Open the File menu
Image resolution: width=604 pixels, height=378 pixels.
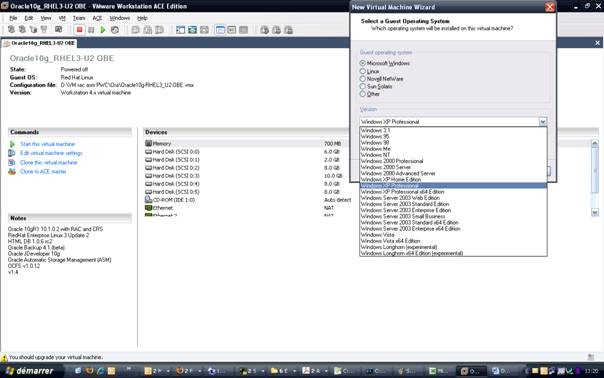13,18
